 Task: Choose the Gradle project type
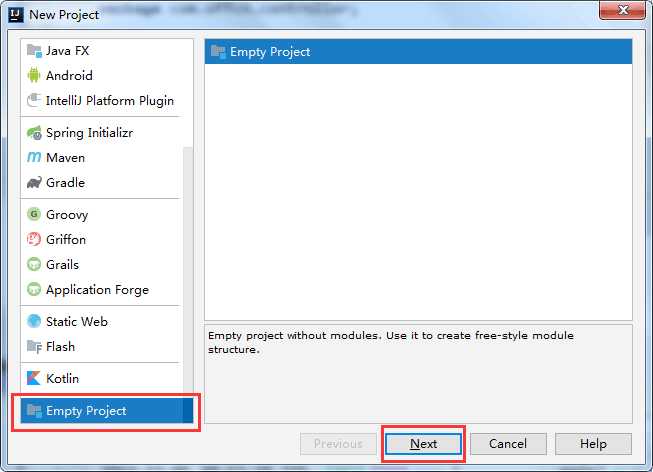click(101, 182)
